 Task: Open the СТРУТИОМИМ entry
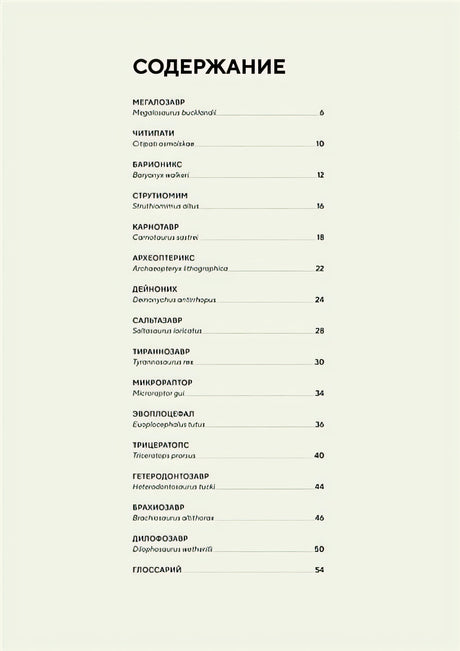(160, 196)
